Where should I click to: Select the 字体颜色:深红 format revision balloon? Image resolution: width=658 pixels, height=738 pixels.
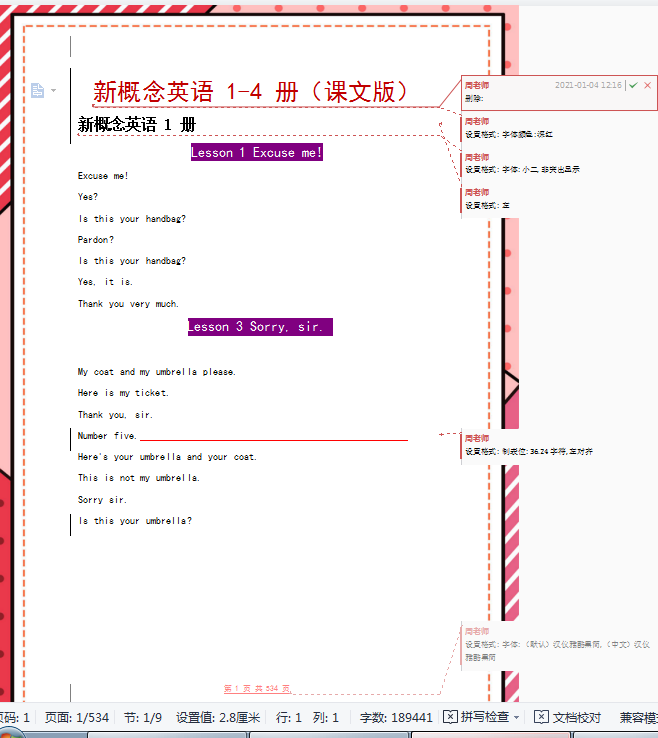point(559,128)
